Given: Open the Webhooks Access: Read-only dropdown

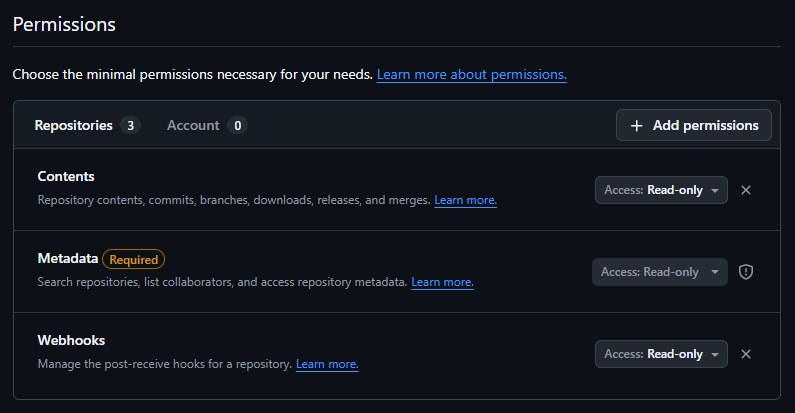Looking at the screenshot, I should tap(661, 354).
